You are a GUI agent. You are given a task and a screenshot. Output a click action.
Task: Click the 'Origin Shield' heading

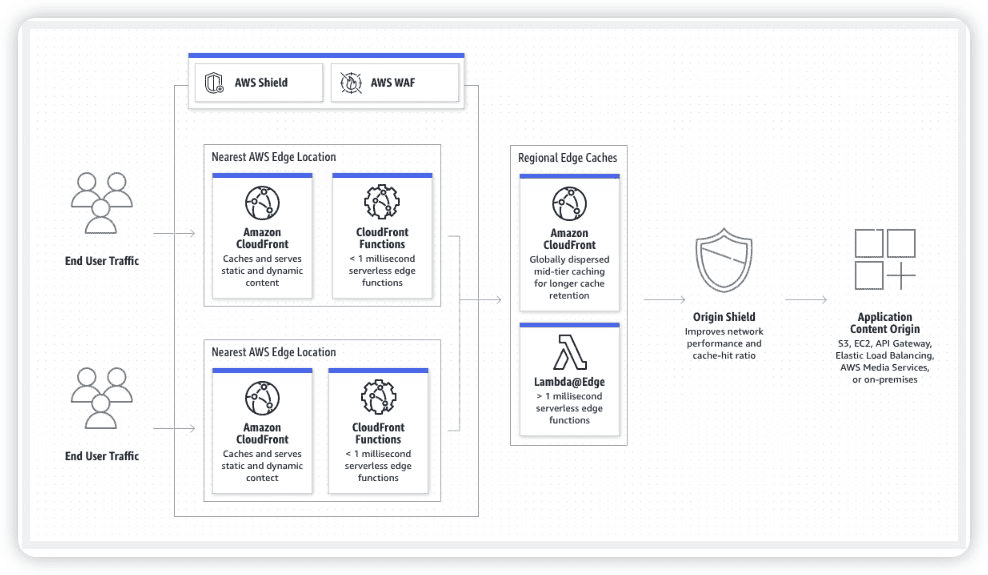[724, 317]
